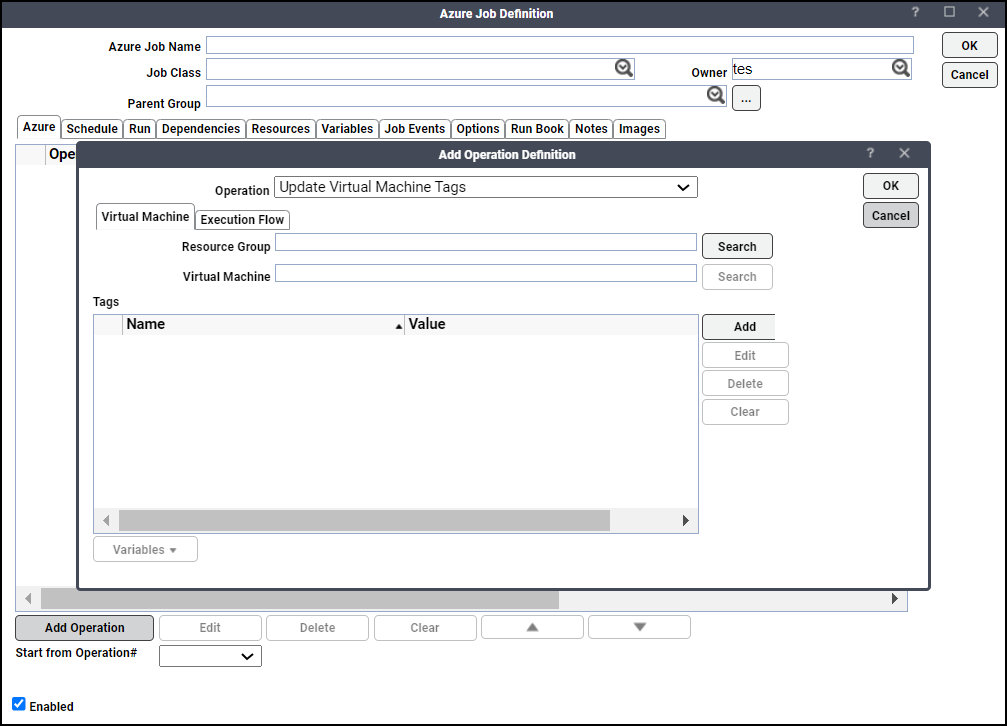Click Clear button below operations list

click(x=425, y=628)
